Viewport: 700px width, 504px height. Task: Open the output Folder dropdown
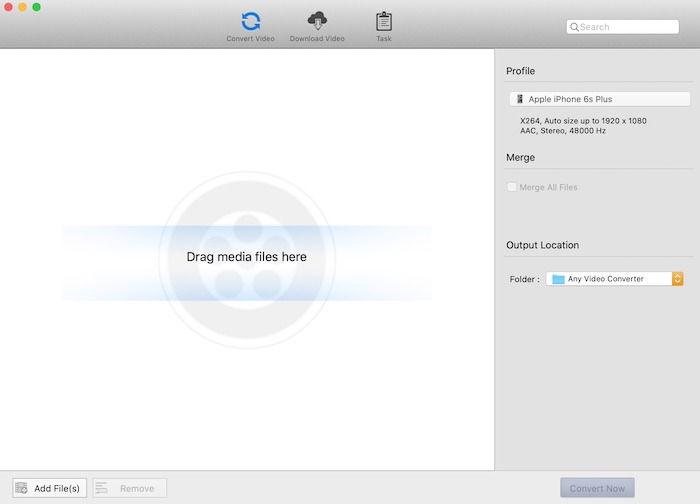[x=614, y=279]
